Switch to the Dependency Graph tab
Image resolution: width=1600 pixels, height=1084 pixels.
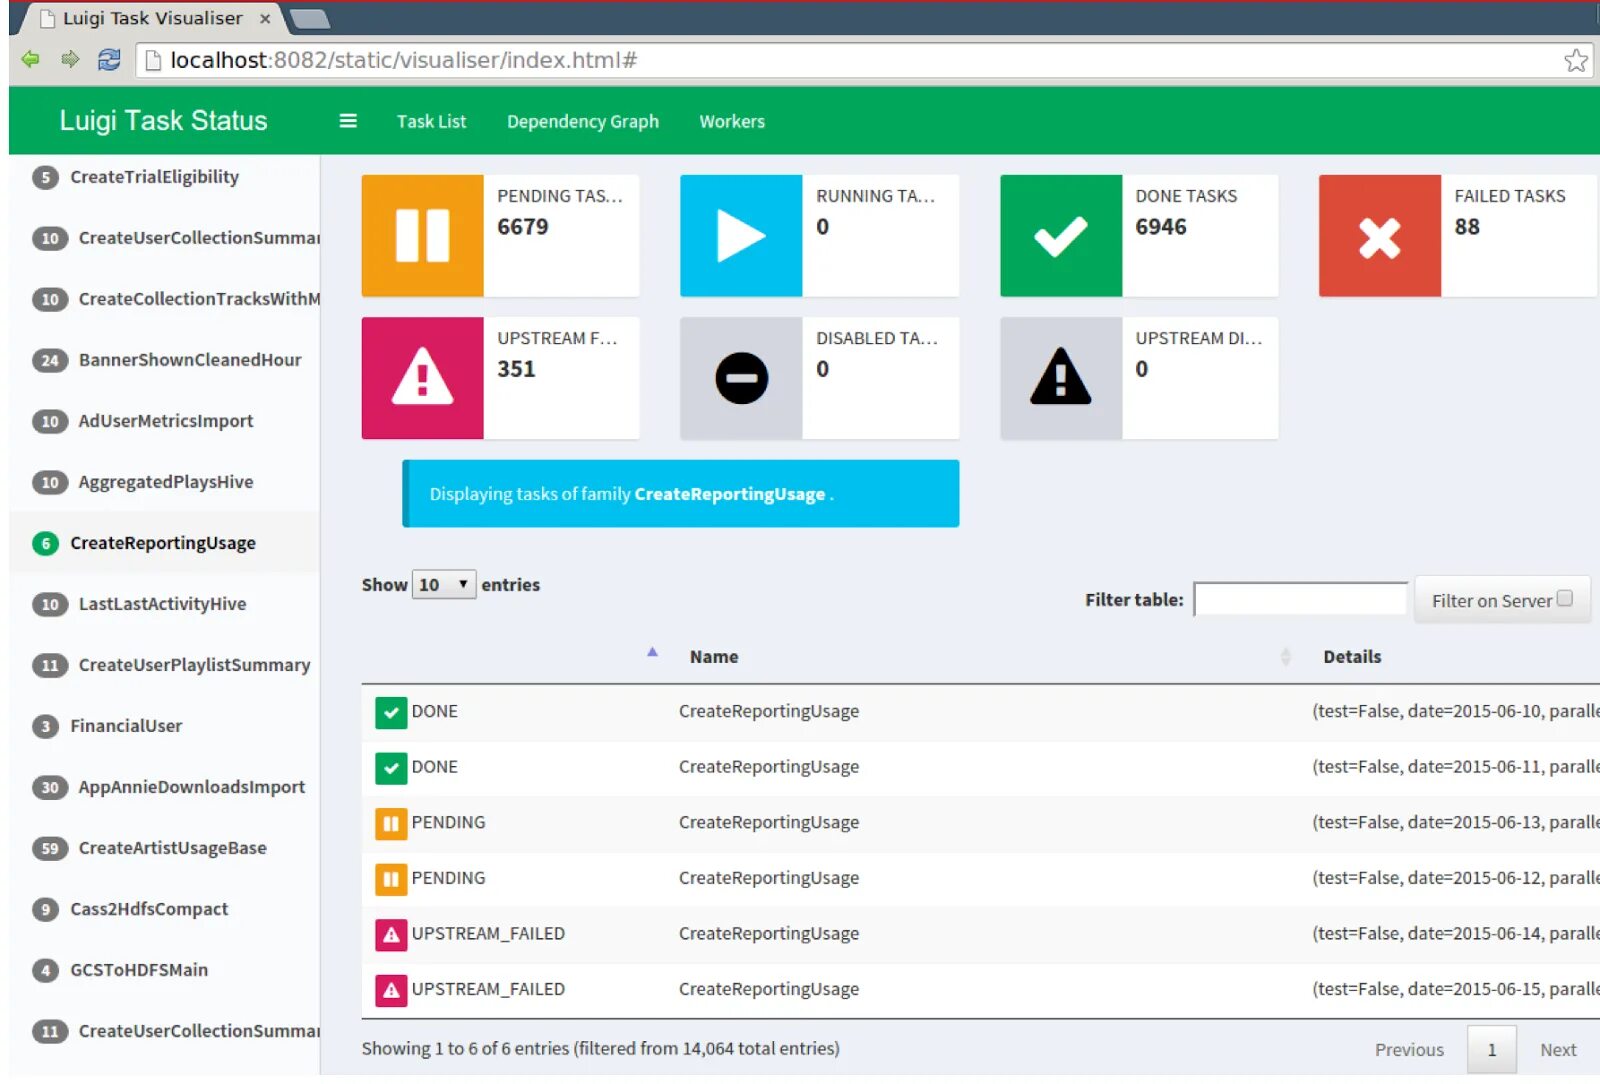[x=583, y=121]
